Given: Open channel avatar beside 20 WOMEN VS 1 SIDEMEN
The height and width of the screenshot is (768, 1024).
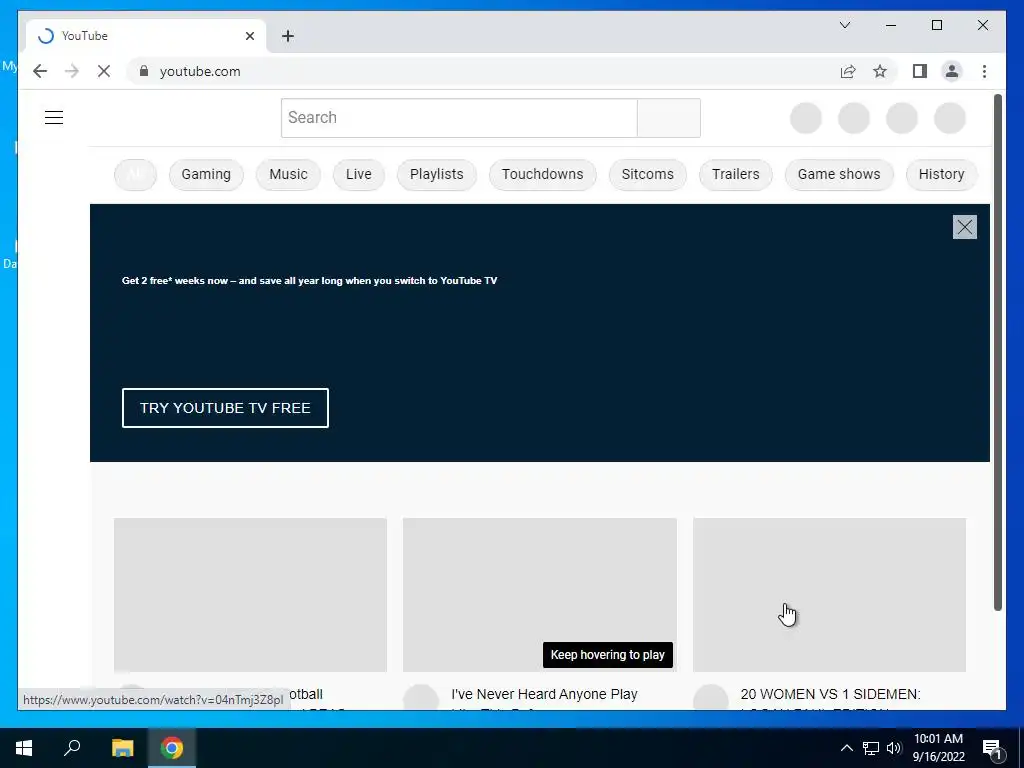Looking at the screenshot, I should click(x=711, y=699).
